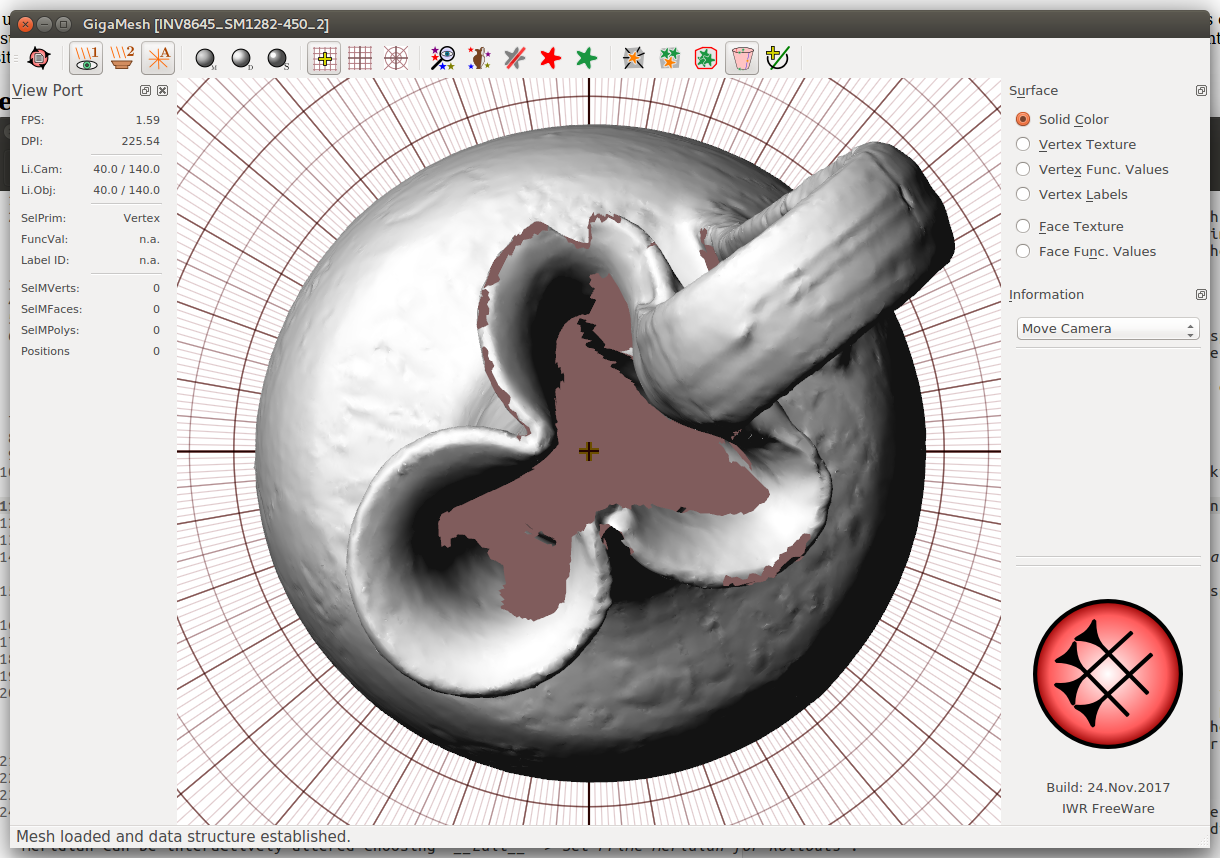This screenshot has width=1220, height=858.
Task: Select the sphere material icon labeled D
Action: tap(242, 58)
